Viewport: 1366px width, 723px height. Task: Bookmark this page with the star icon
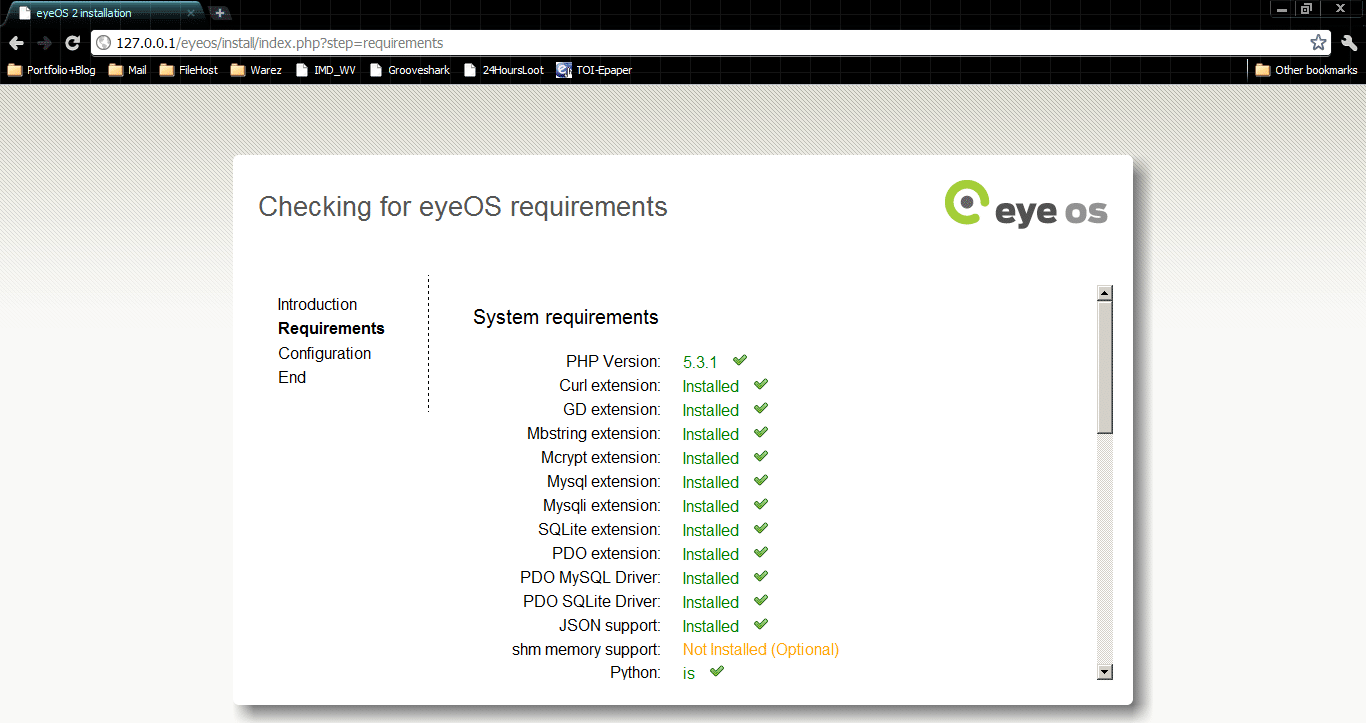click(1318, 43)
